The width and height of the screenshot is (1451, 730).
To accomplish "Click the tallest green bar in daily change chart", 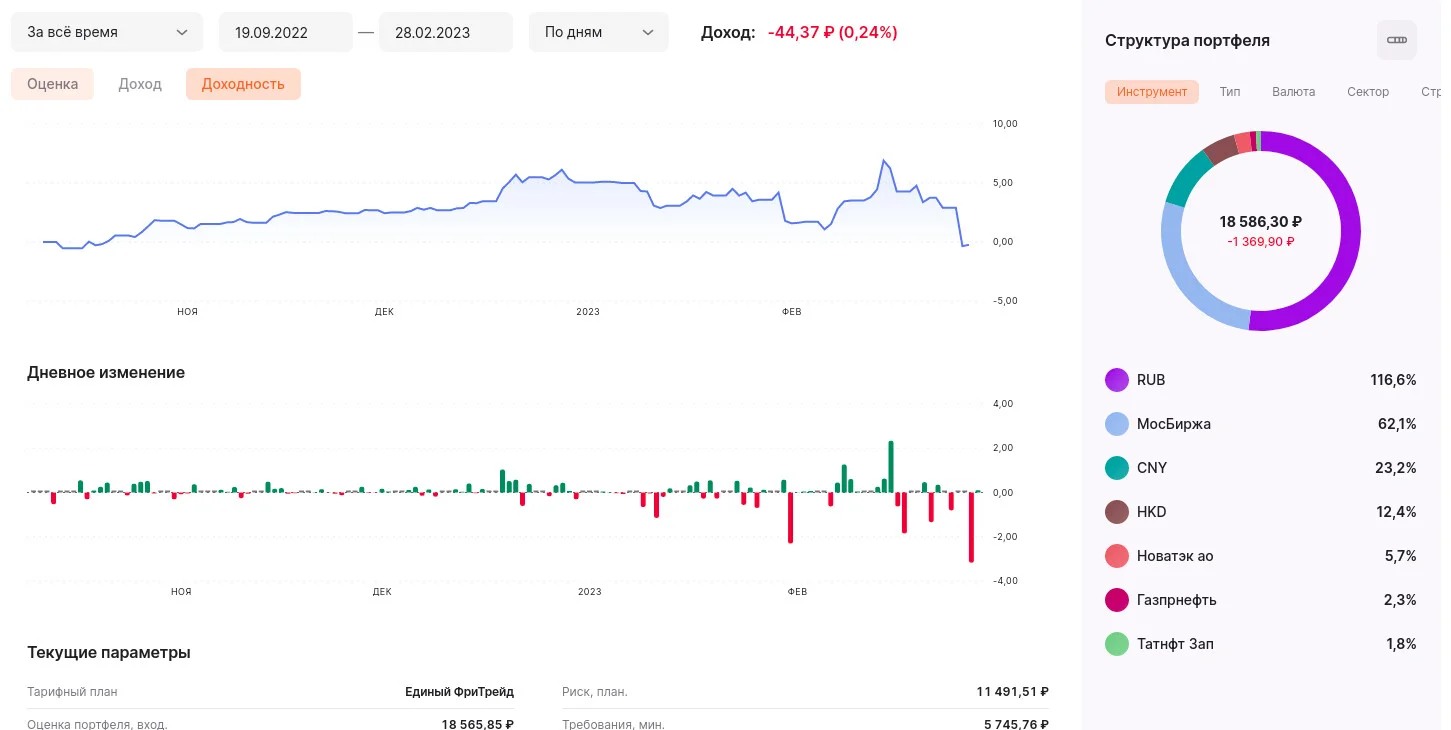I will pyautogui.click(x=890, y=466).
